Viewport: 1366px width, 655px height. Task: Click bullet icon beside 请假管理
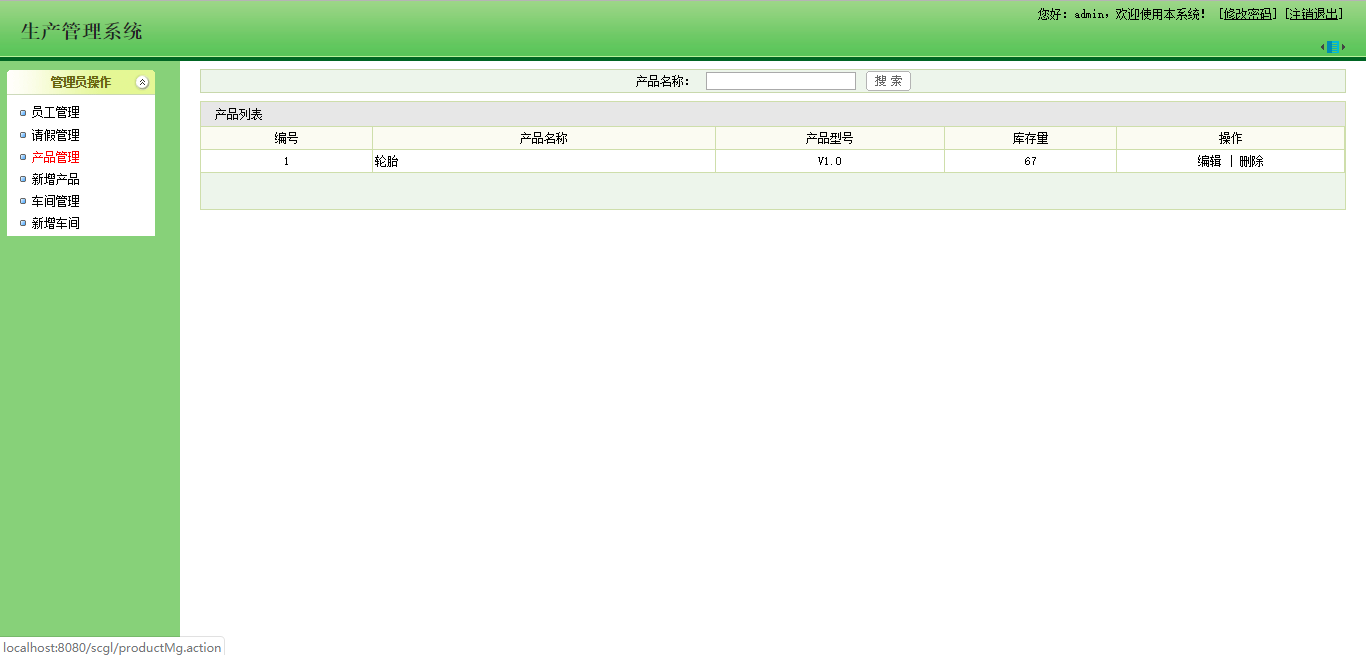tap(23, 135)
